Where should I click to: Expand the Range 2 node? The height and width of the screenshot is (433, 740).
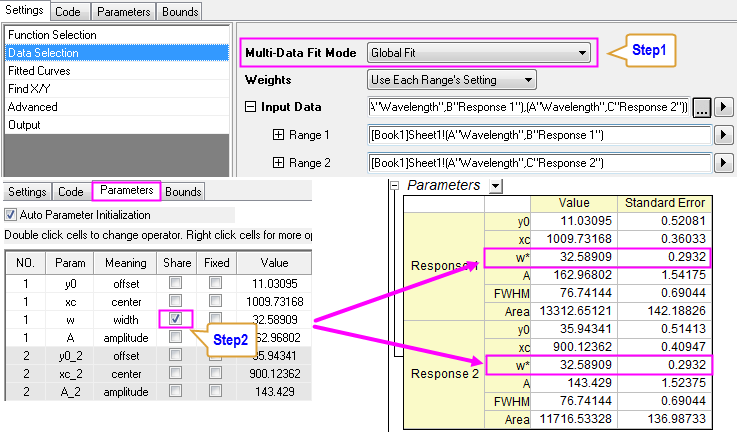[x=278, y=163]
